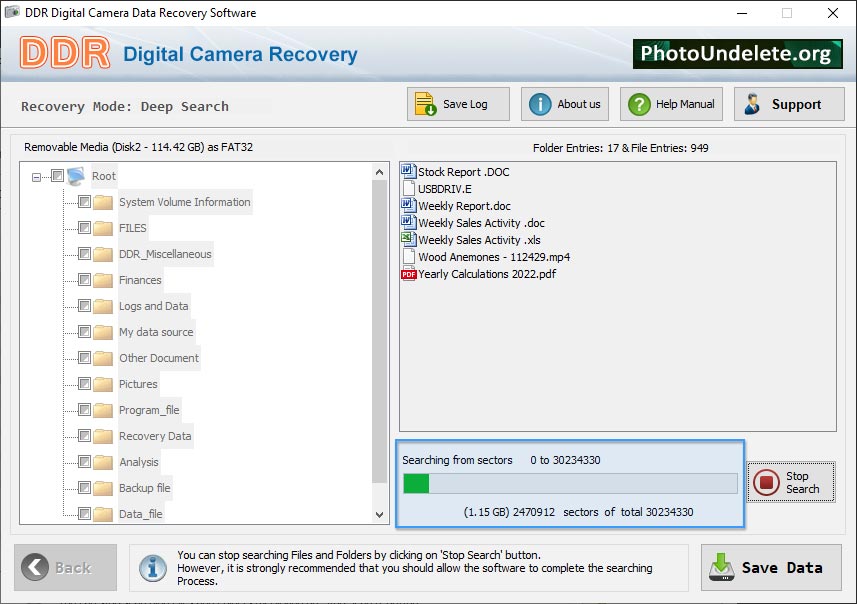The height and width of the screenshot is (604, 857).
Task: Select the My data source folder label
Action: point(156,332)
